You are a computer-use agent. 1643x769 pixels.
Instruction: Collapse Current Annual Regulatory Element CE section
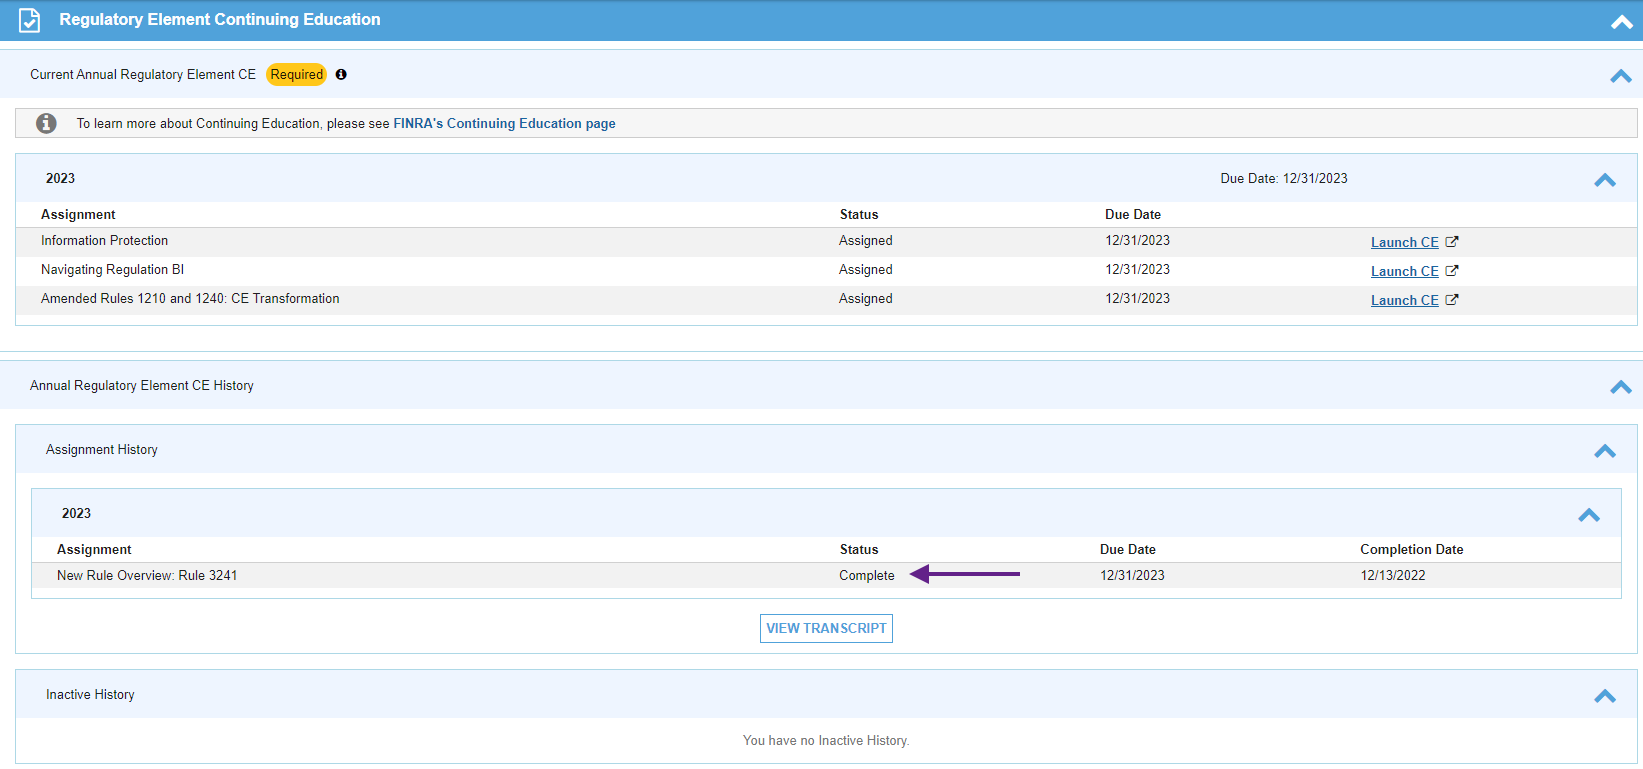[1620, 76]
